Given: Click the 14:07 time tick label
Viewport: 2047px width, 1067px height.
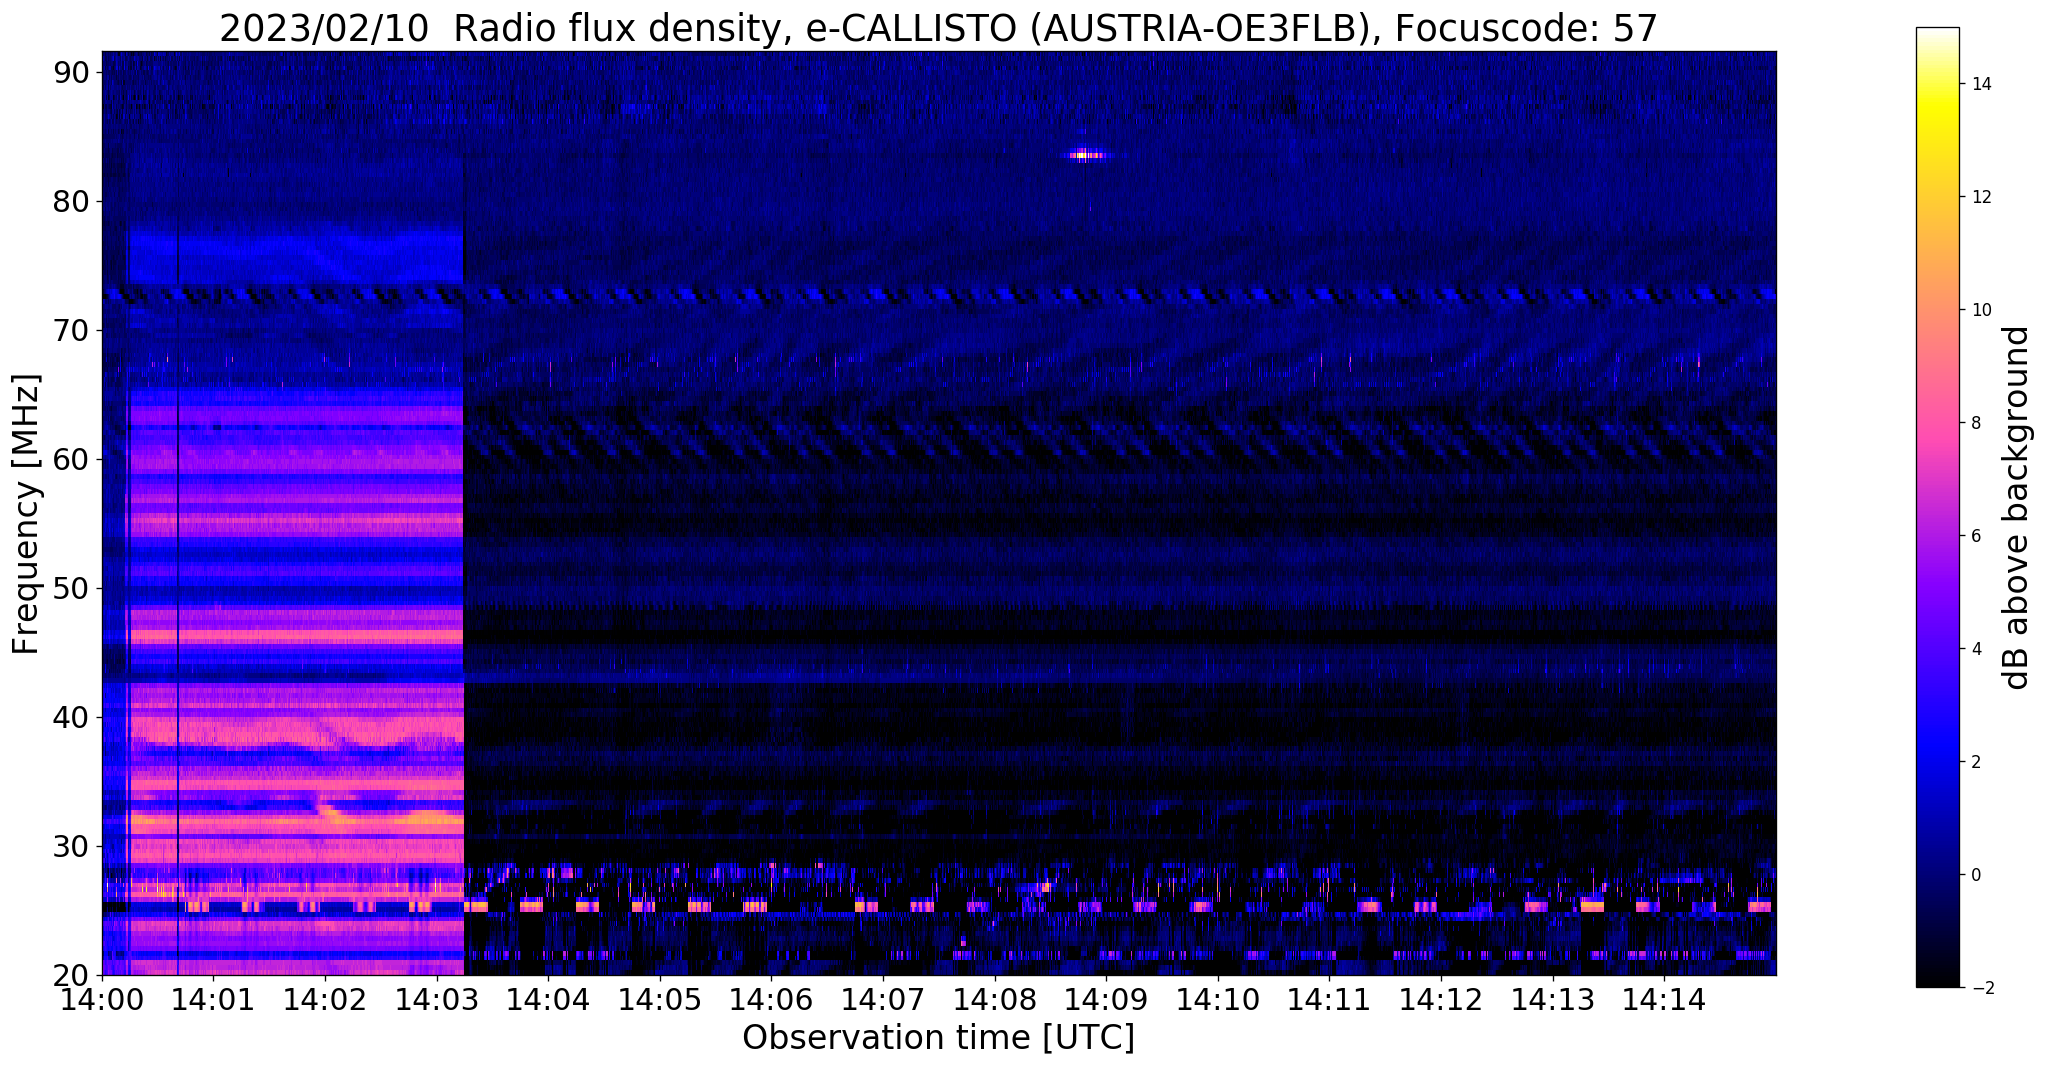Looking at the screenshot, I should [x=883, y=1000].
